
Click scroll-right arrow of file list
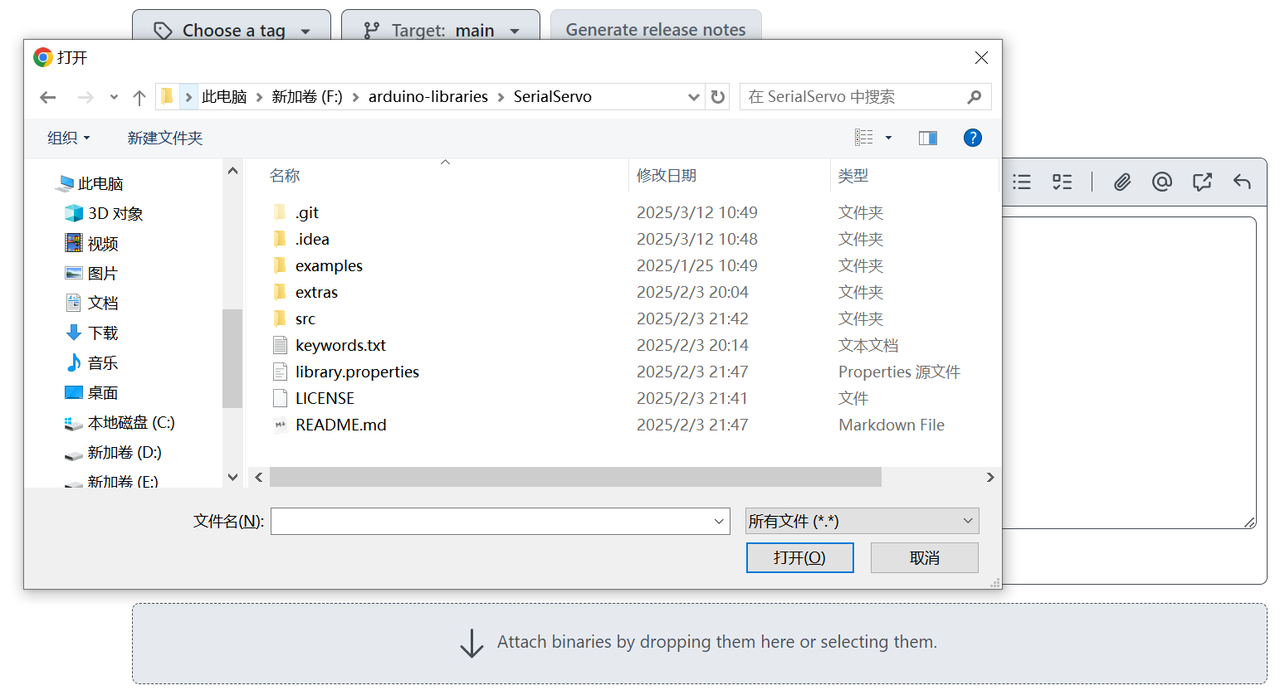(991, 478)
